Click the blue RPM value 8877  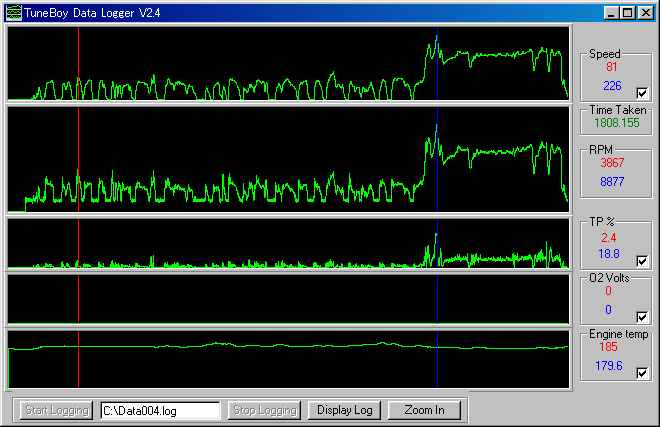coord(612,182)
